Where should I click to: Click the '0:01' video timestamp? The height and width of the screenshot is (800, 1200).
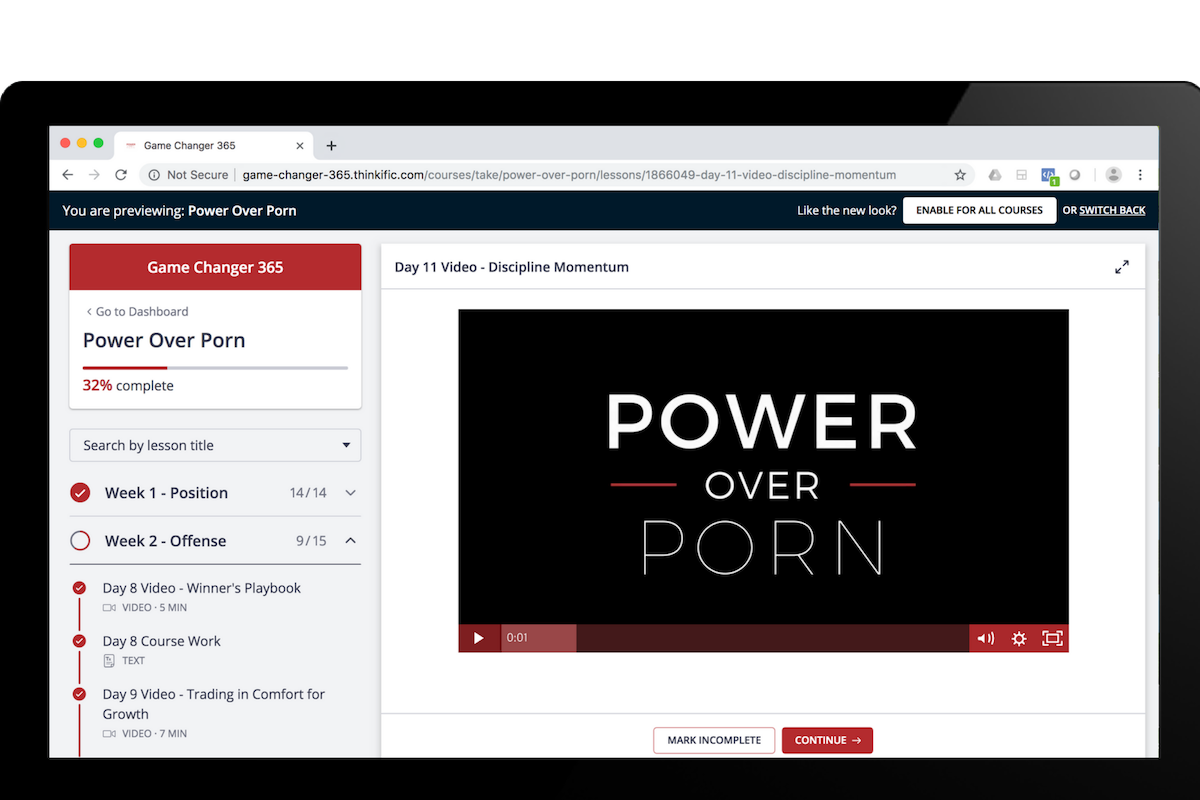[x=517, y=638]
